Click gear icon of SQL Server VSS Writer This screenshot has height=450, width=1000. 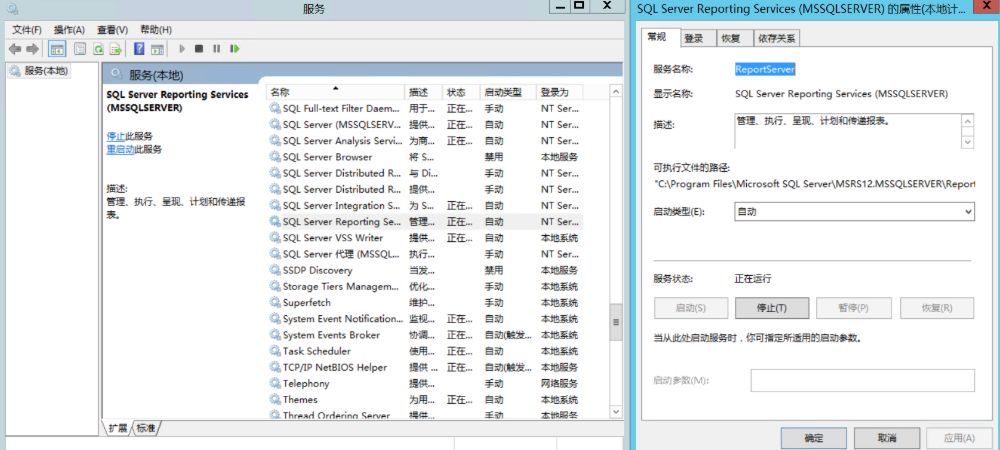[x=275, y=238]
